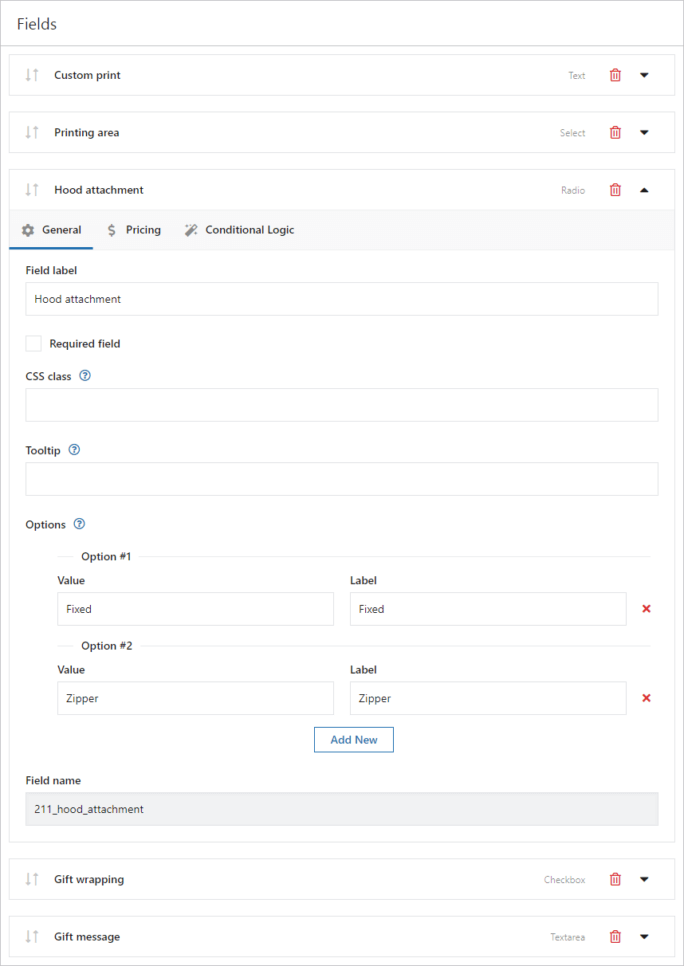Delete the Hood attachment field
The height and width of the screenshot is (966, 684).
[x=615, y=189]
